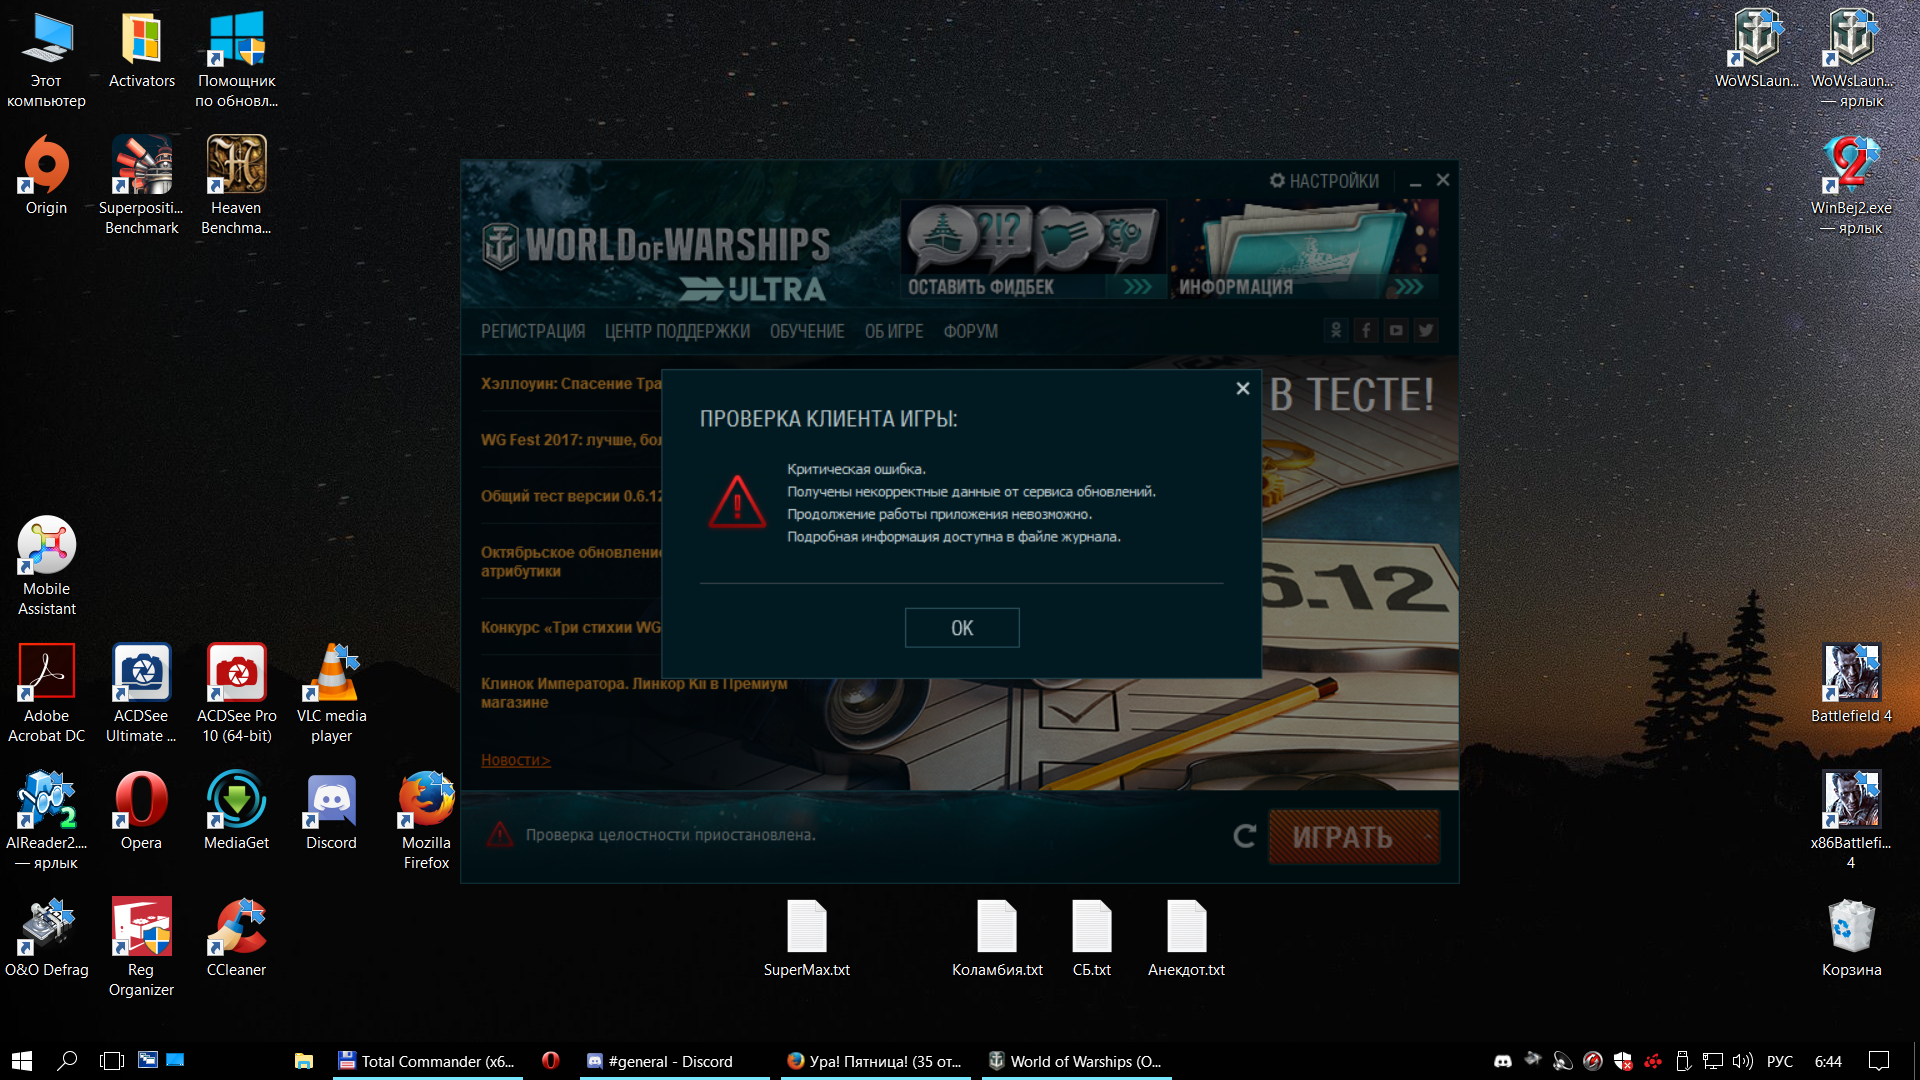Open launcher settings (НАСТРОЙКИ)

(x=1324, y=181)
